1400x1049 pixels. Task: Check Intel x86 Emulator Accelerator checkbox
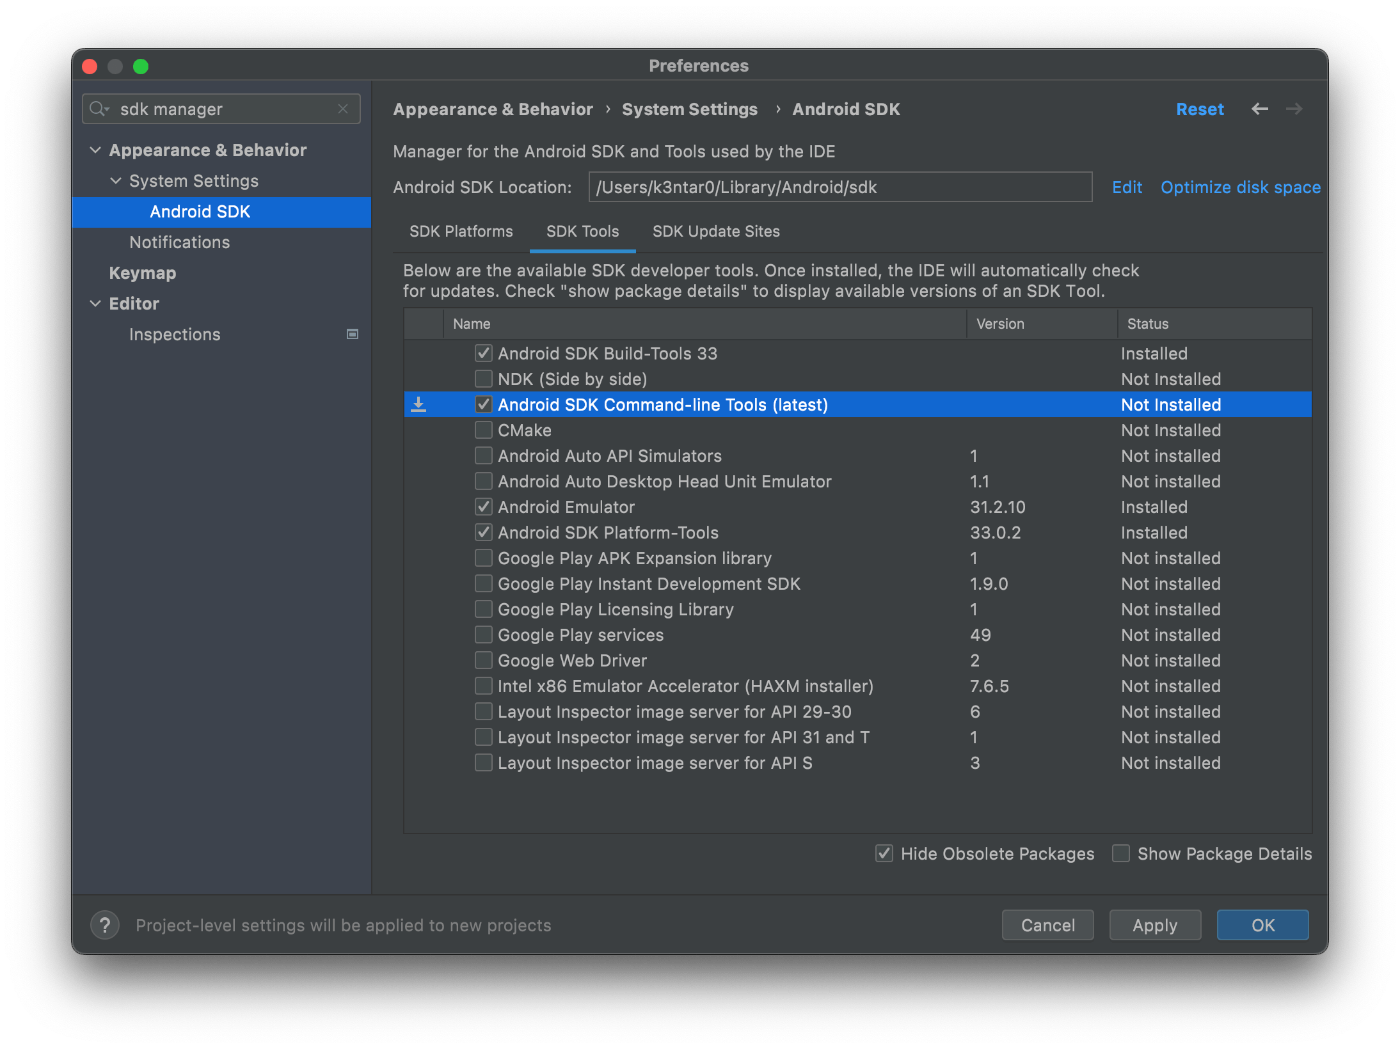point(484,686)
